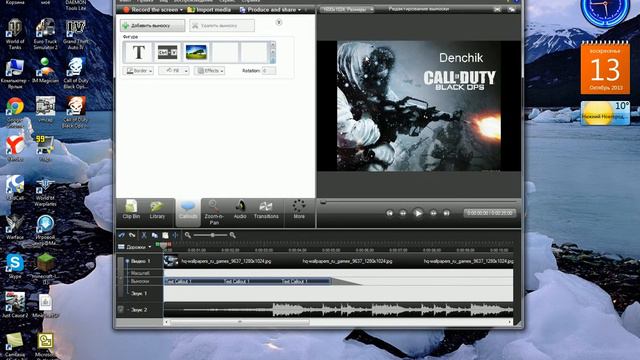The width and height of the screenshot is (640, 360).
Task: Click Produce and share button
Action: 268,9
